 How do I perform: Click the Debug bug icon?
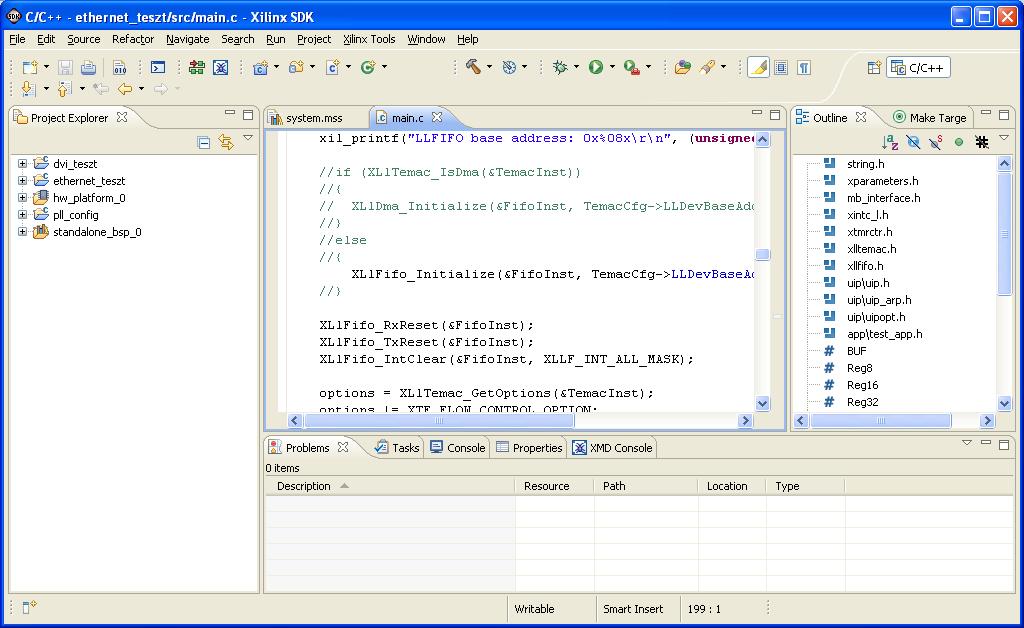tap(560, 67)
